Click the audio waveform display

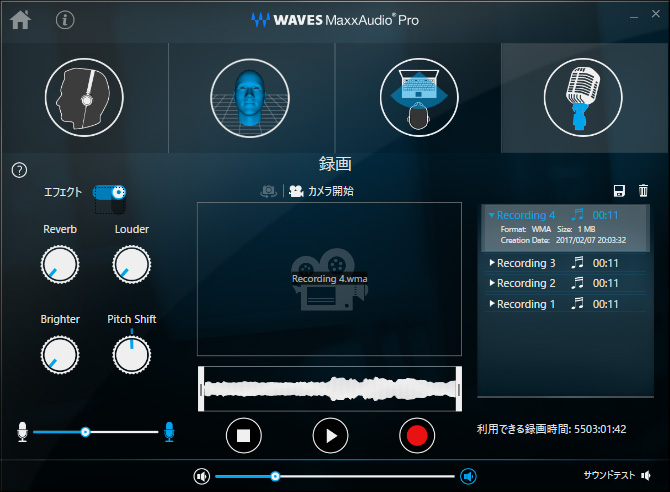coord(329,389)
